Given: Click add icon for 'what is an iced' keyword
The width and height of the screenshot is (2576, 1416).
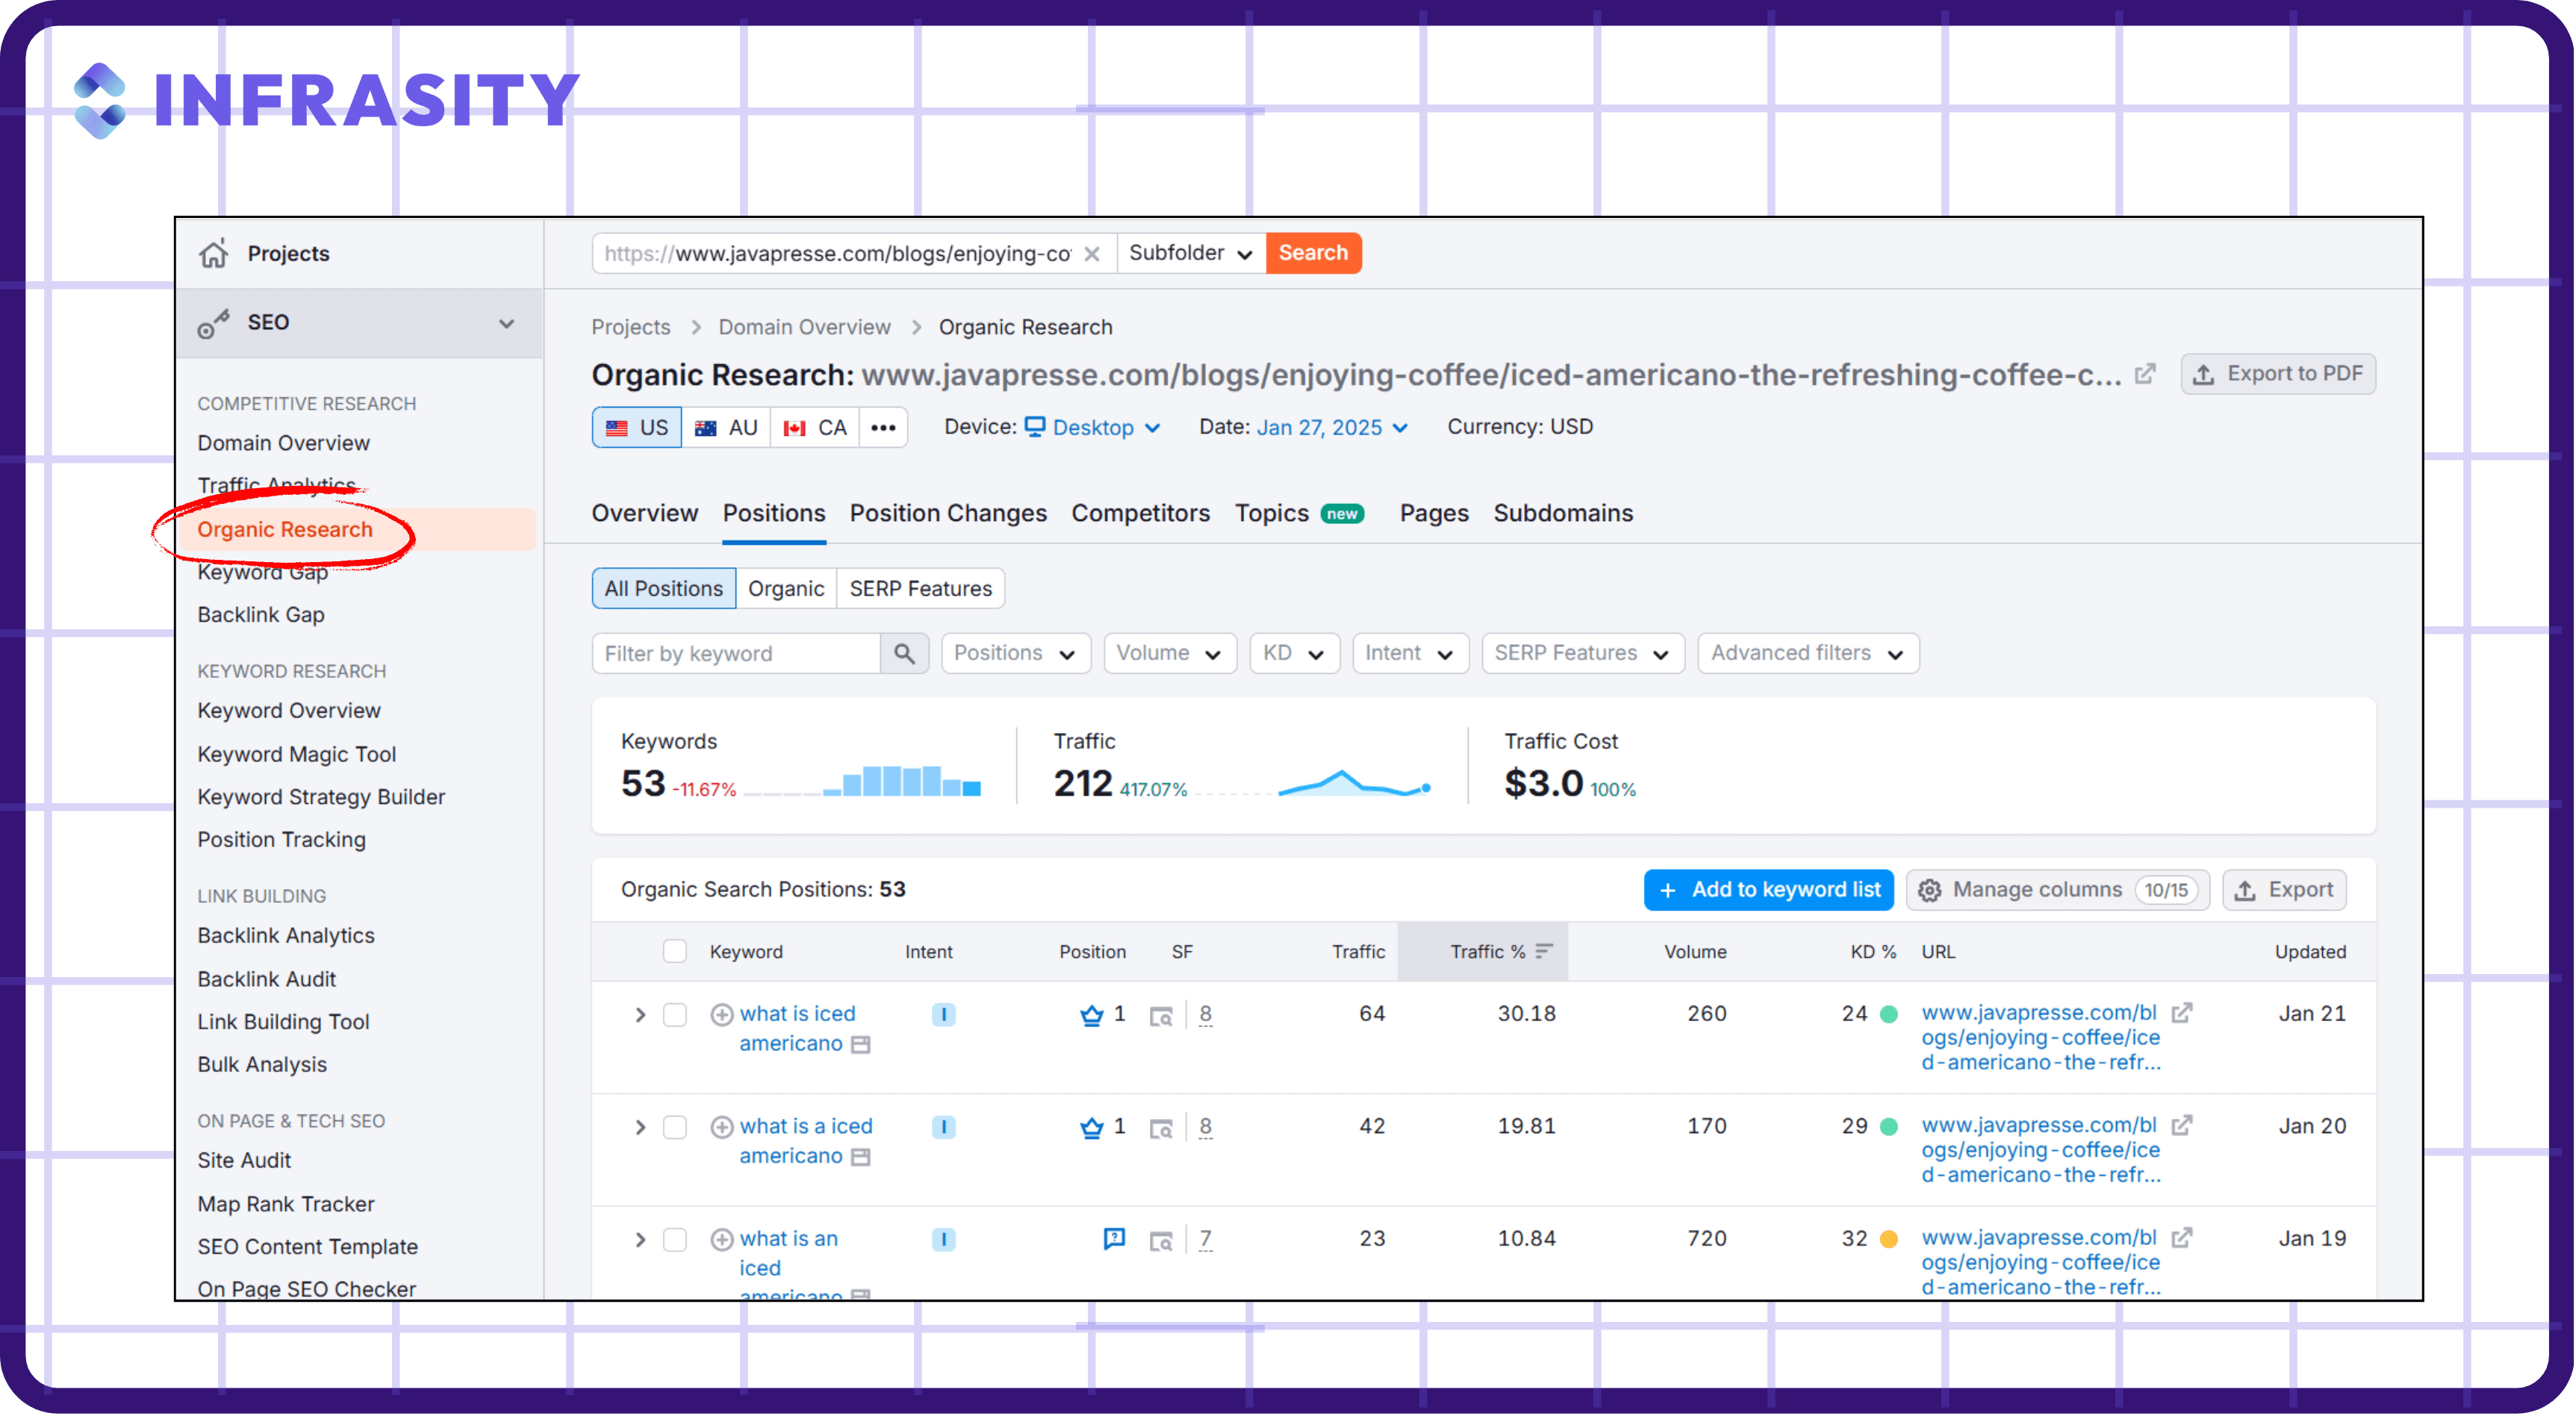Looking at the screenshot, I should (722, 1241).
